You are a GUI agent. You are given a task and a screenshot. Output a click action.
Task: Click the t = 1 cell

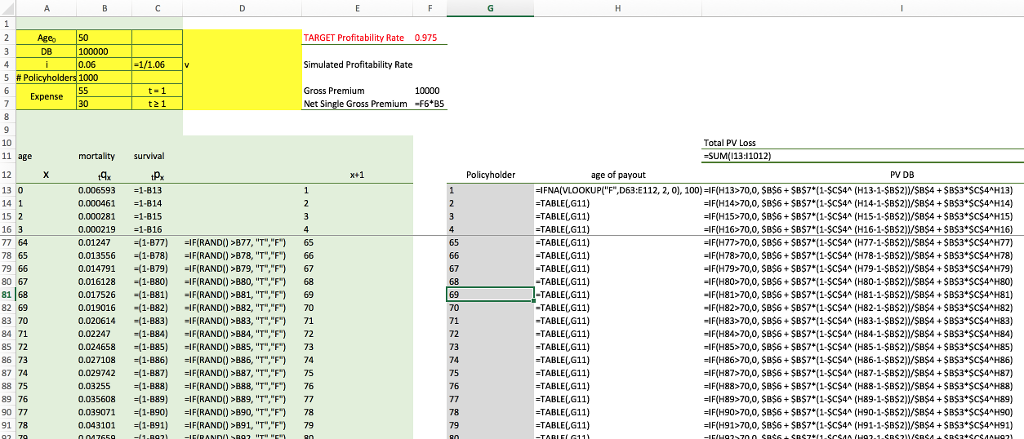tap(157, 90)
